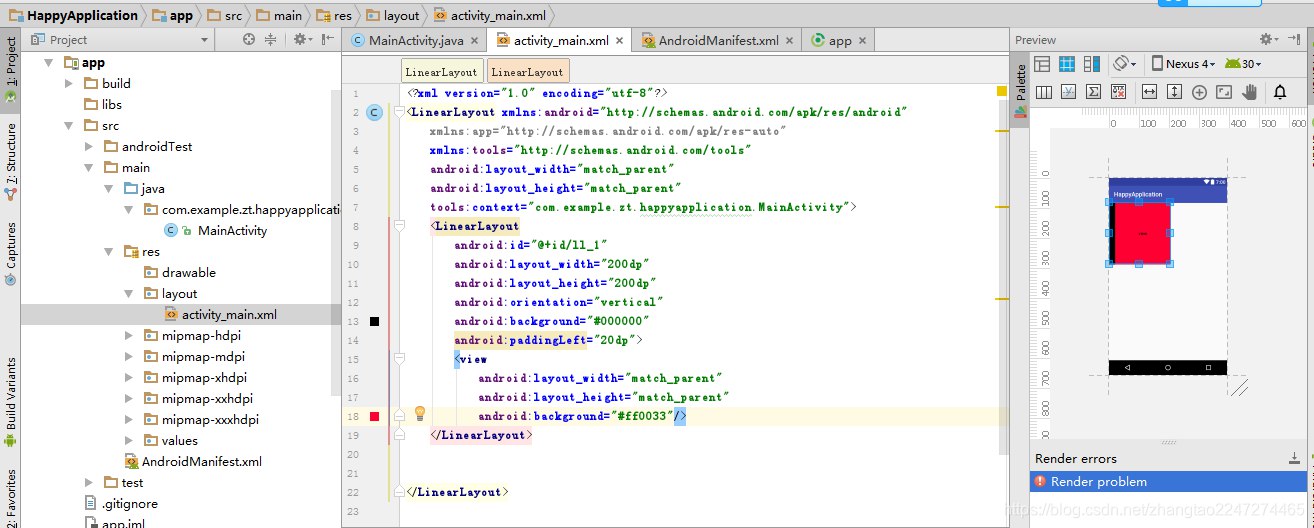The width and height of the screenshot is (1314, 528).
Task: Collapse the res folder in project tree
Action: coord(110,252)
